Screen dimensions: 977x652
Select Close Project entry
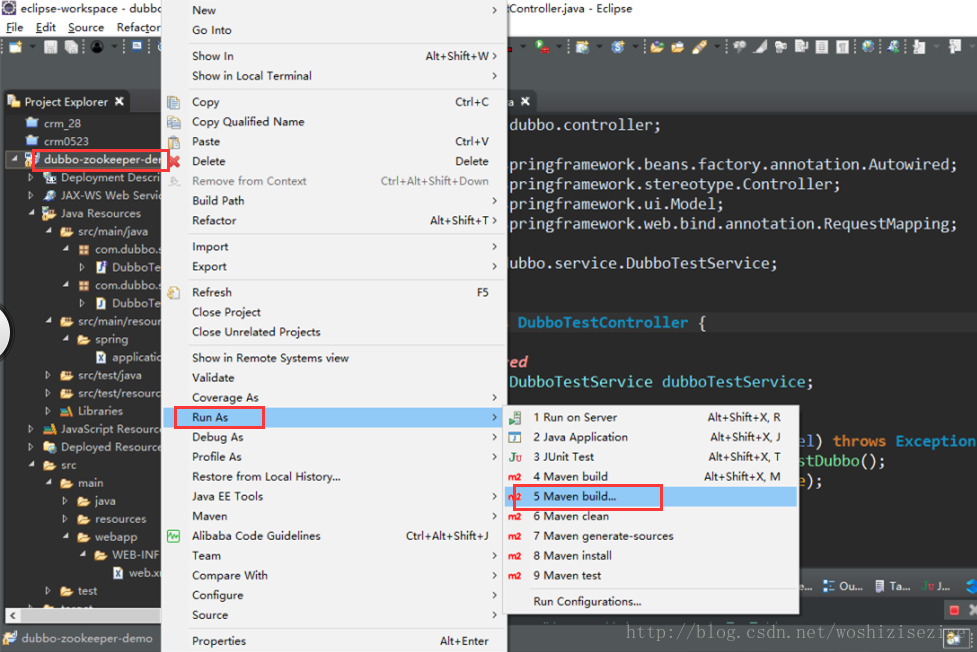click(334, 312)
